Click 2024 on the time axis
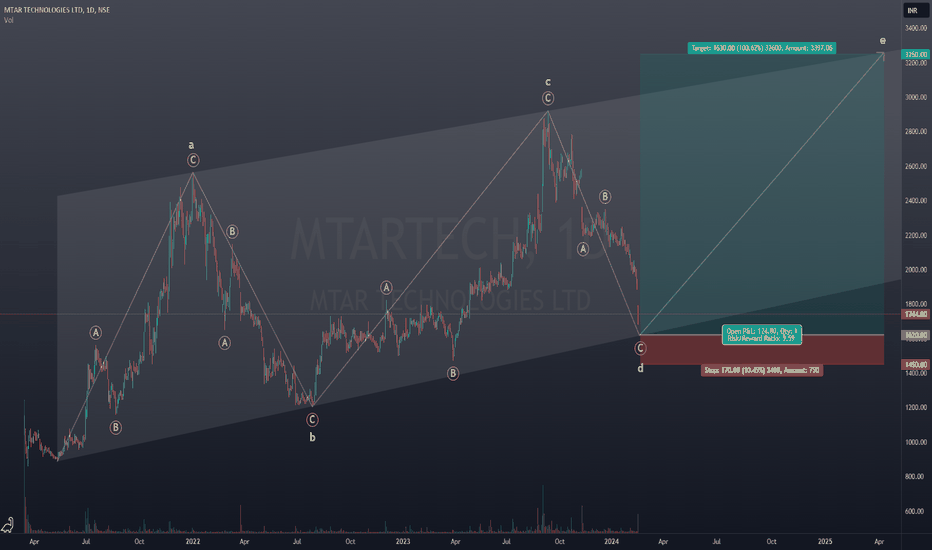Image resolution: width=932 pixels, height=550 pixels. [x=612, y=542]
